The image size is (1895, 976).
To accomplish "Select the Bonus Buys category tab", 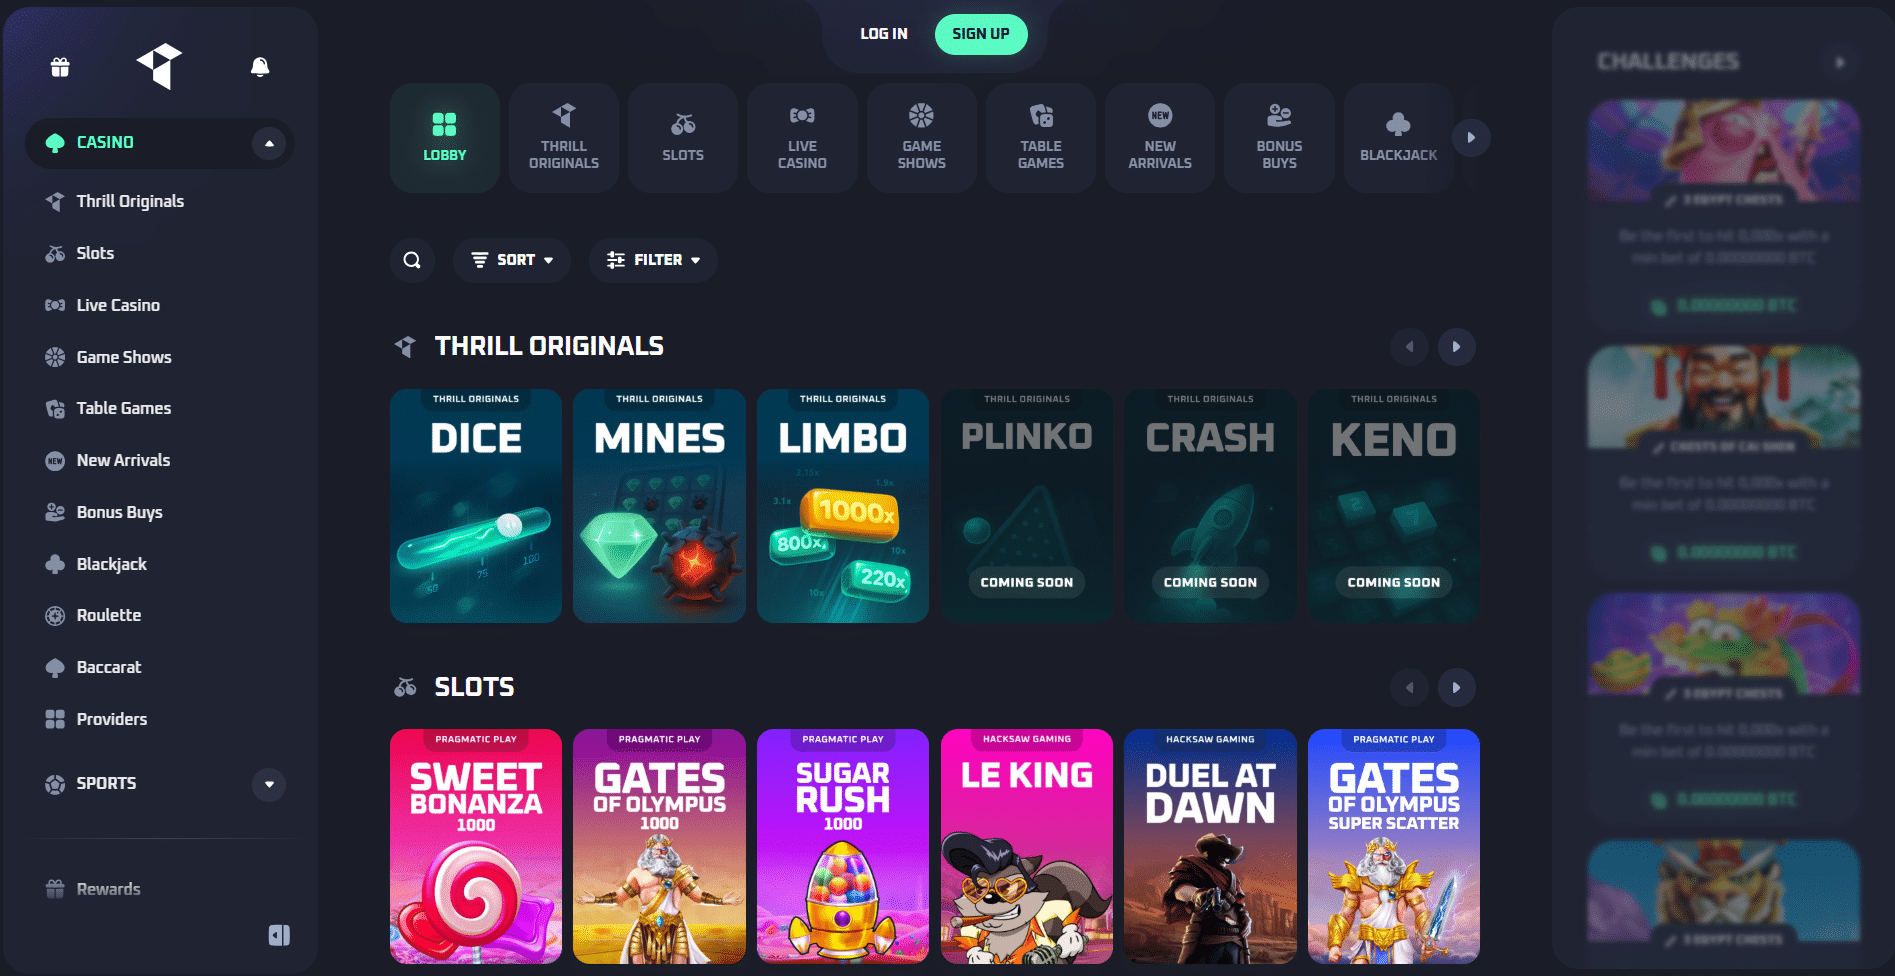I will [1279, 138].
